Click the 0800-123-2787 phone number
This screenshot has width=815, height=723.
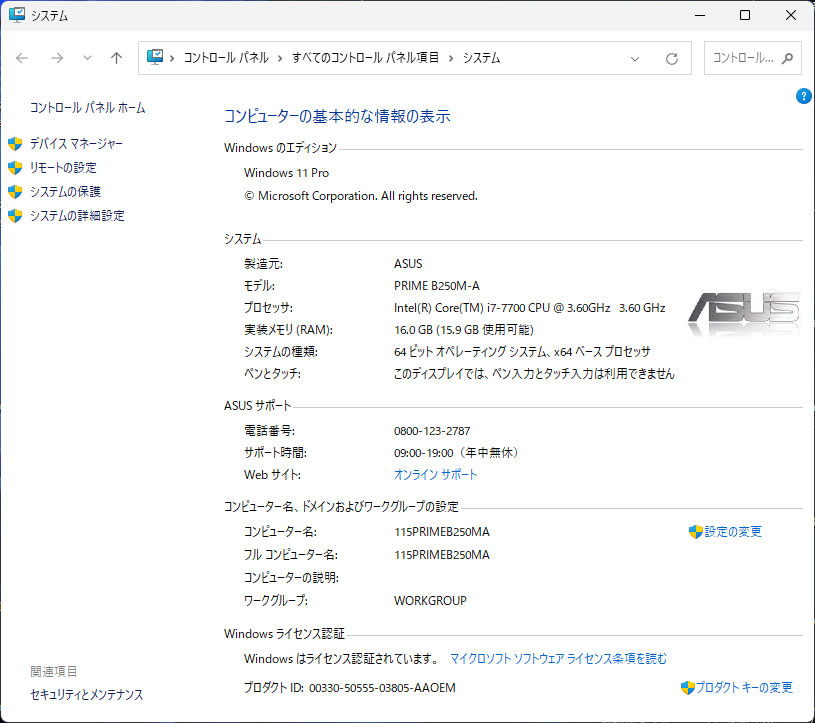click(432, 431)
